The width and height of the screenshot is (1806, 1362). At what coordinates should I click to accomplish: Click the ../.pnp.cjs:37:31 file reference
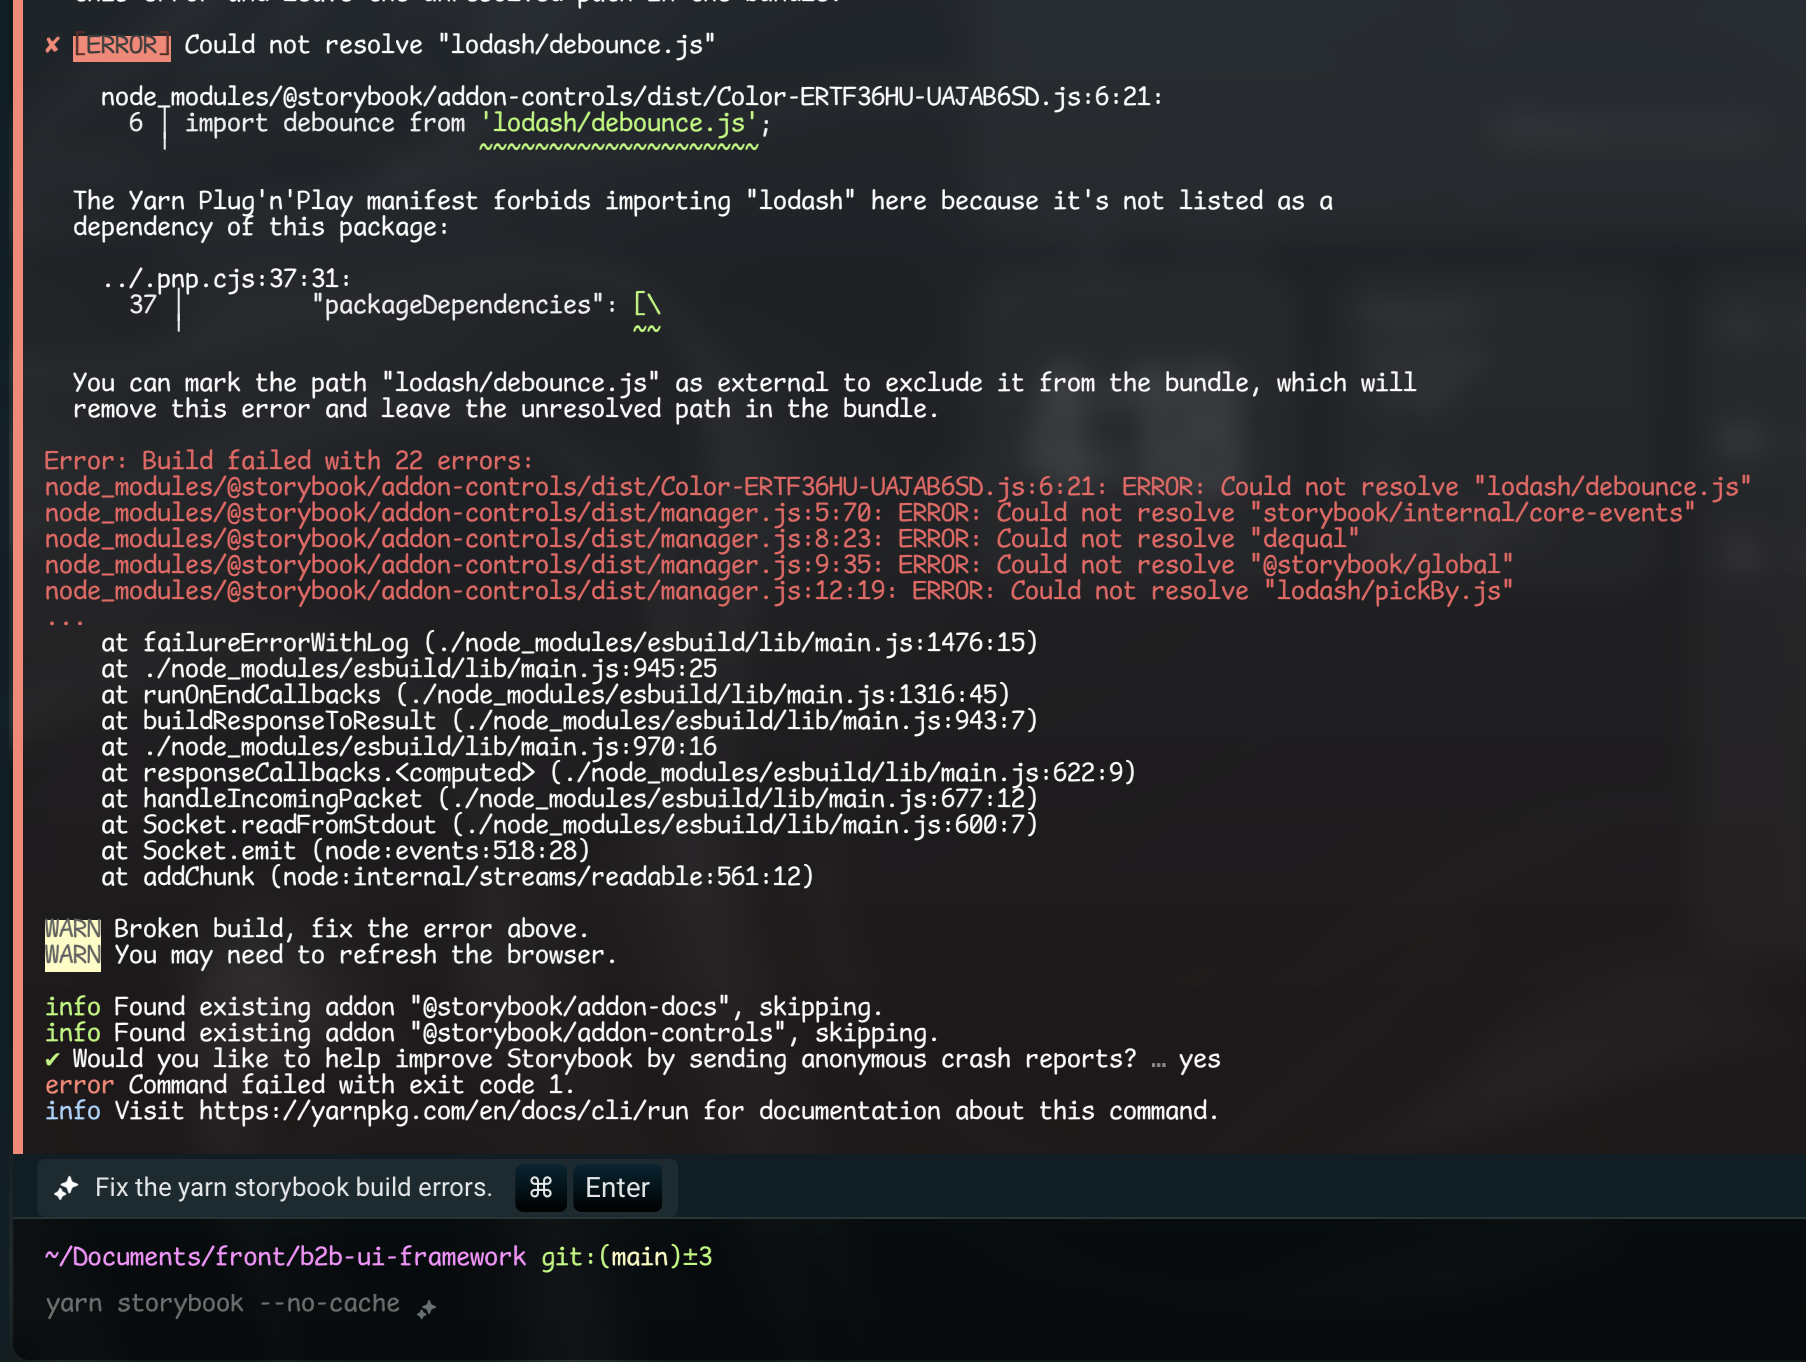pyautogui.click(x=226, y=279)
